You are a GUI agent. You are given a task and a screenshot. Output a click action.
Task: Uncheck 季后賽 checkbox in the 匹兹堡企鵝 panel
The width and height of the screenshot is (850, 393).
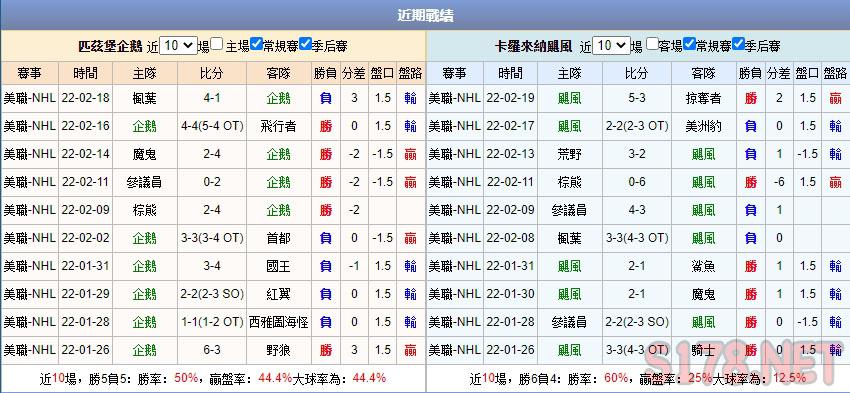tap(305, 44)
